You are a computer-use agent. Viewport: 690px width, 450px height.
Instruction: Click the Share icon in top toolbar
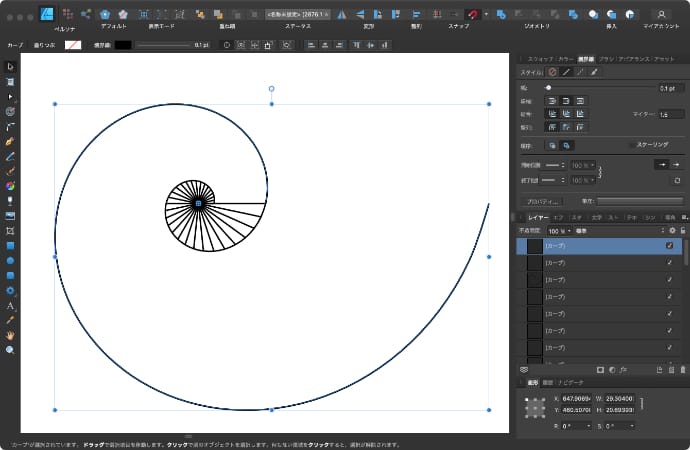coord(85,14)
